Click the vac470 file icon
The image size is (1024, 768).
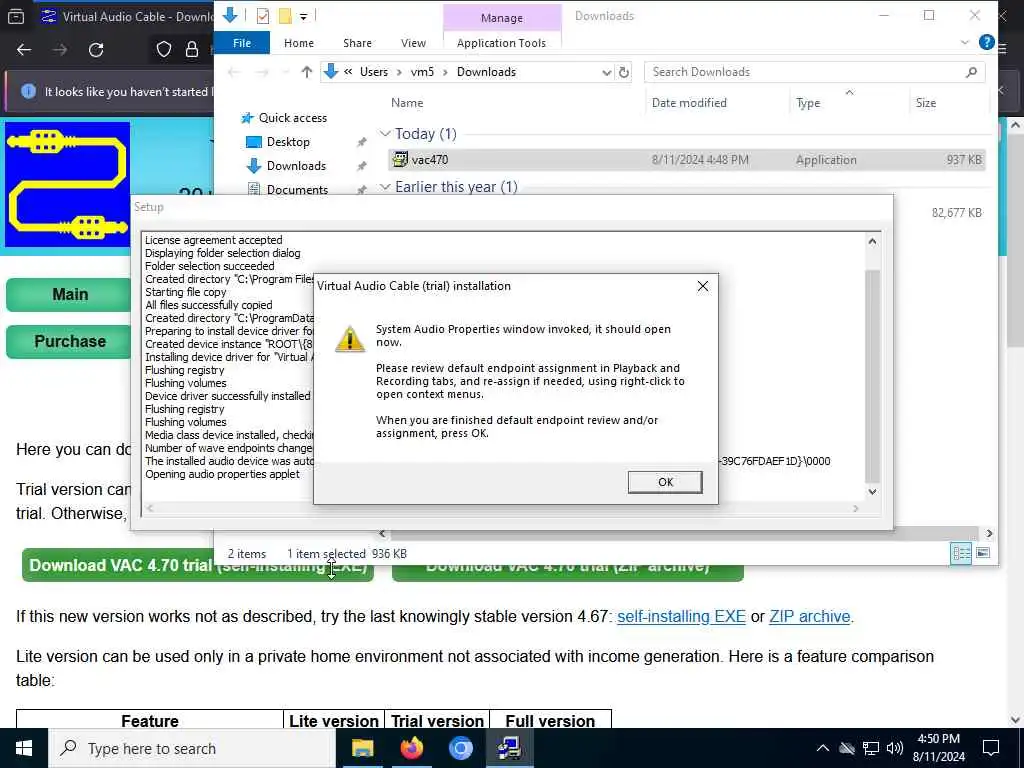click(x=400, y=159)
